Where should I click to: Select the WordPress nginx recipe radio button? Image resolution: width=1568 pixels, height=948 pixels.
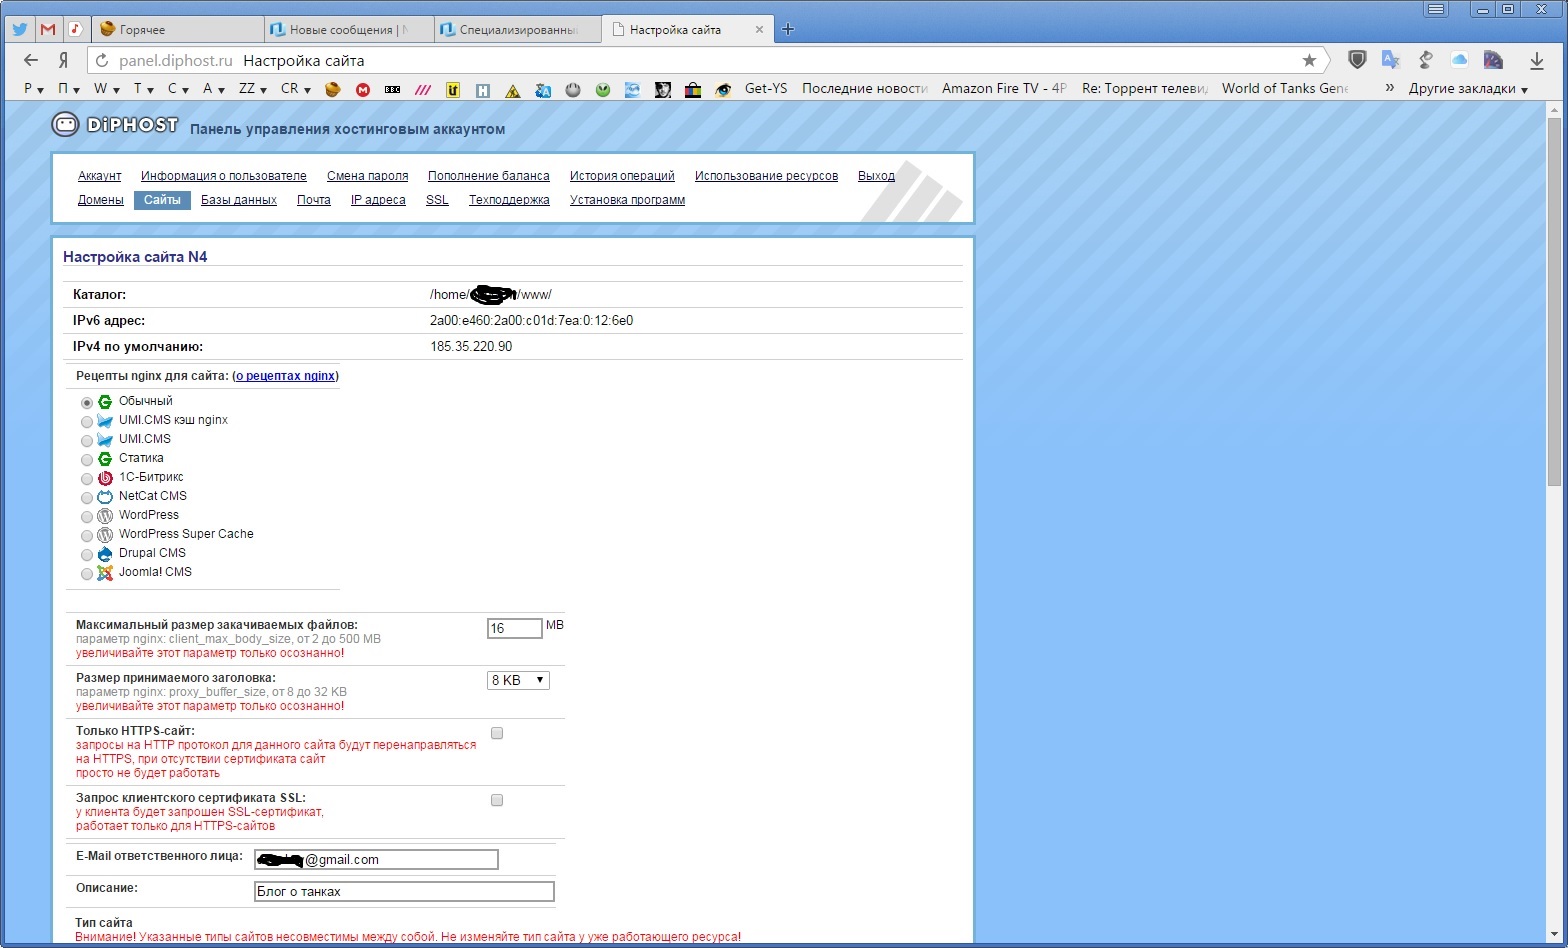[x=87, y=517]
